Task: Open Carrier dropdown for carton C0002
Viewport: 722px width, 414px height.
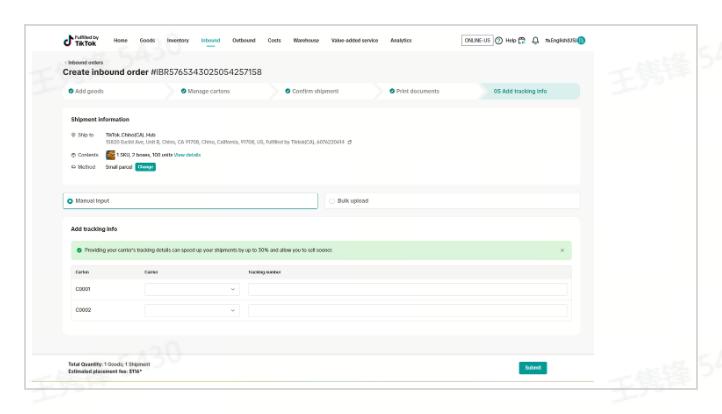Action: click(x=192, y=310)
